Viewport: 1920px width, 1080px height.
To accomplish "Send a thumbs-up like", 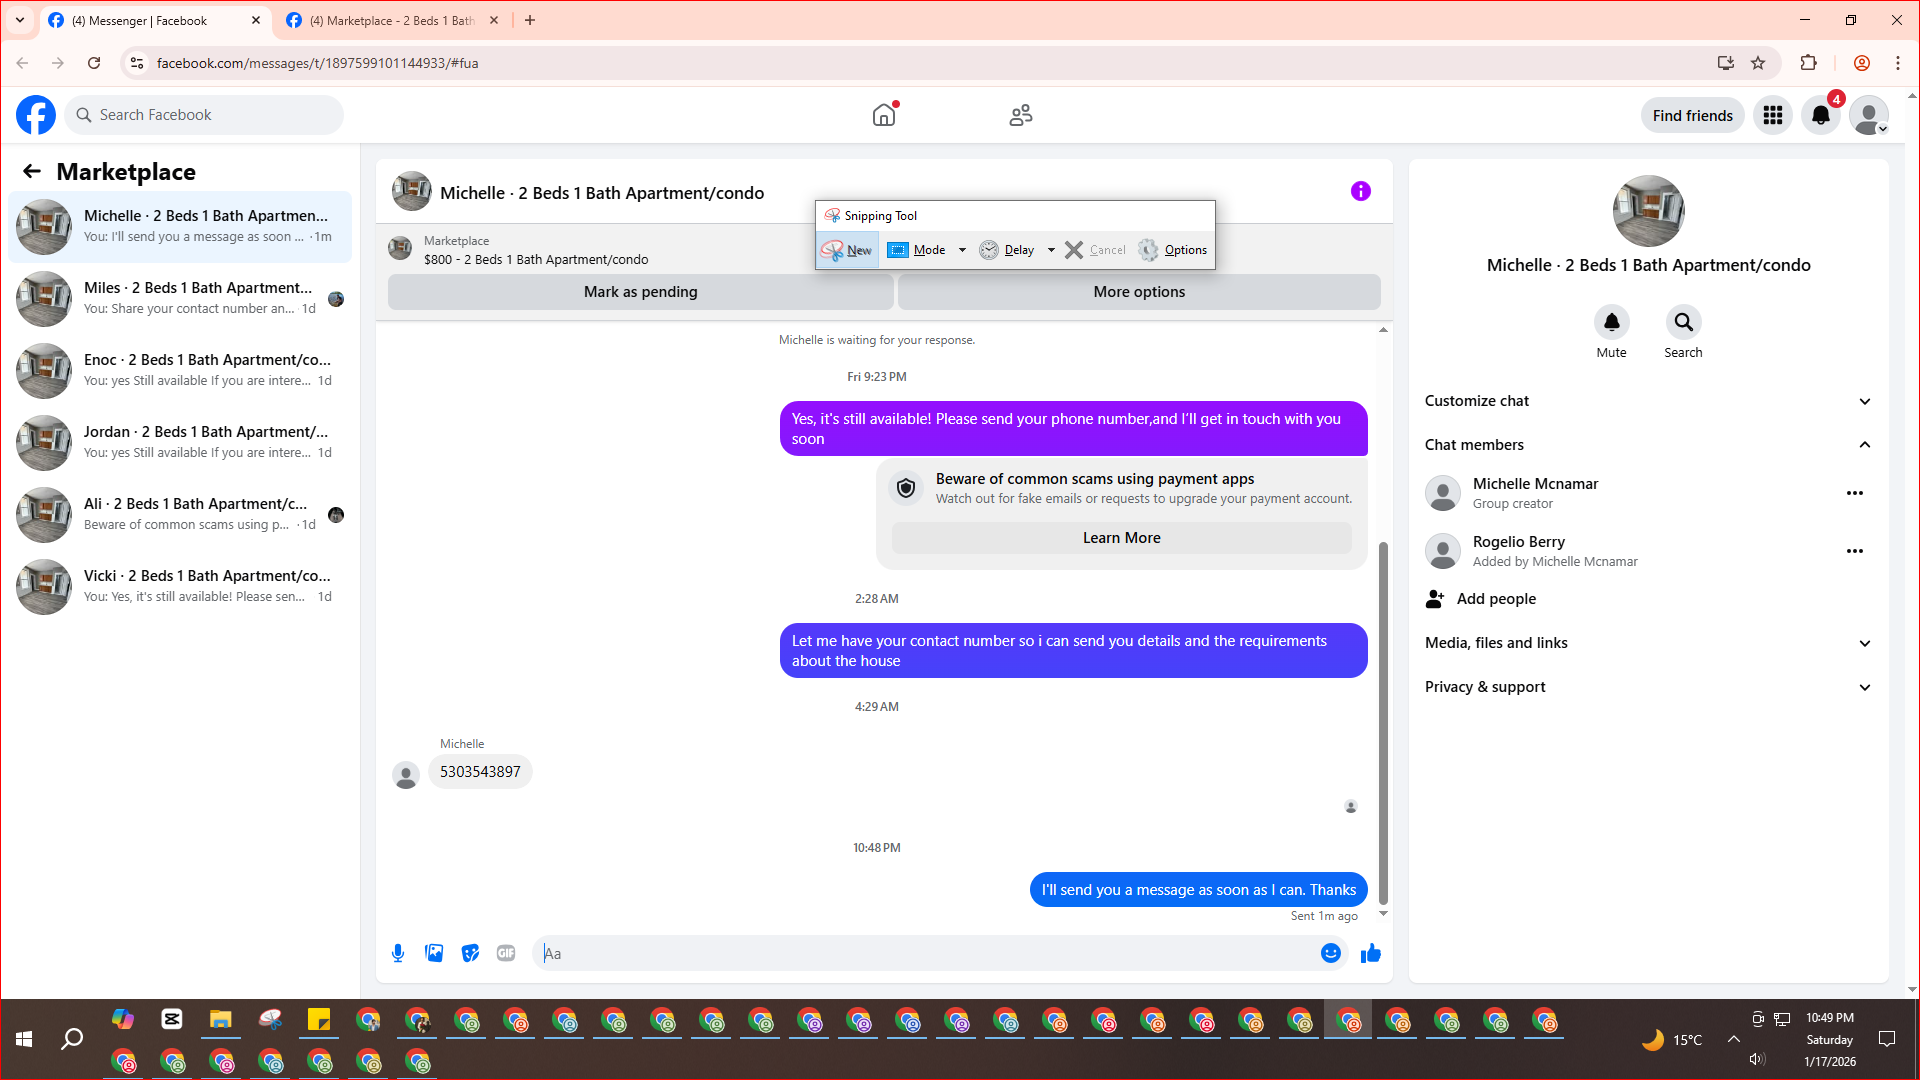I will click(x=1370, y=953).
